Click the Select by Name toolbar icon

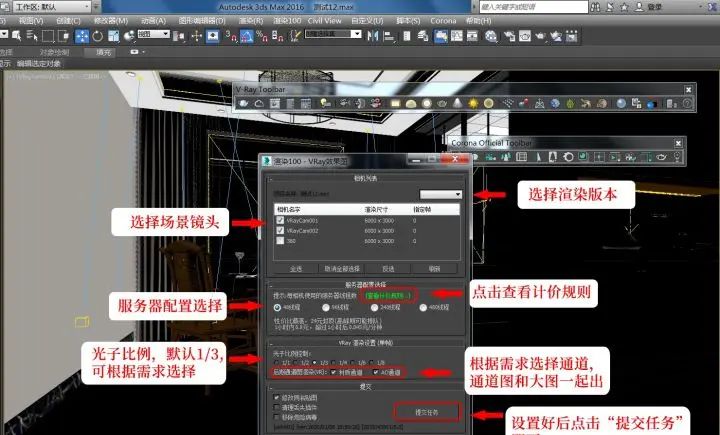(x=32, y=36)
